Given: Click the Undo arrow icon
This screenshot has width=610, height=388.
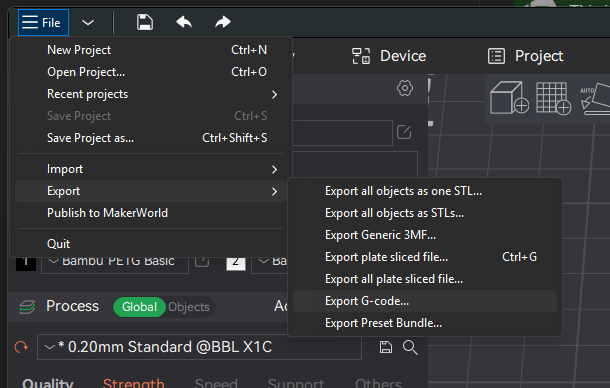Looking at the screenshot, I should [x=184, y=22].
